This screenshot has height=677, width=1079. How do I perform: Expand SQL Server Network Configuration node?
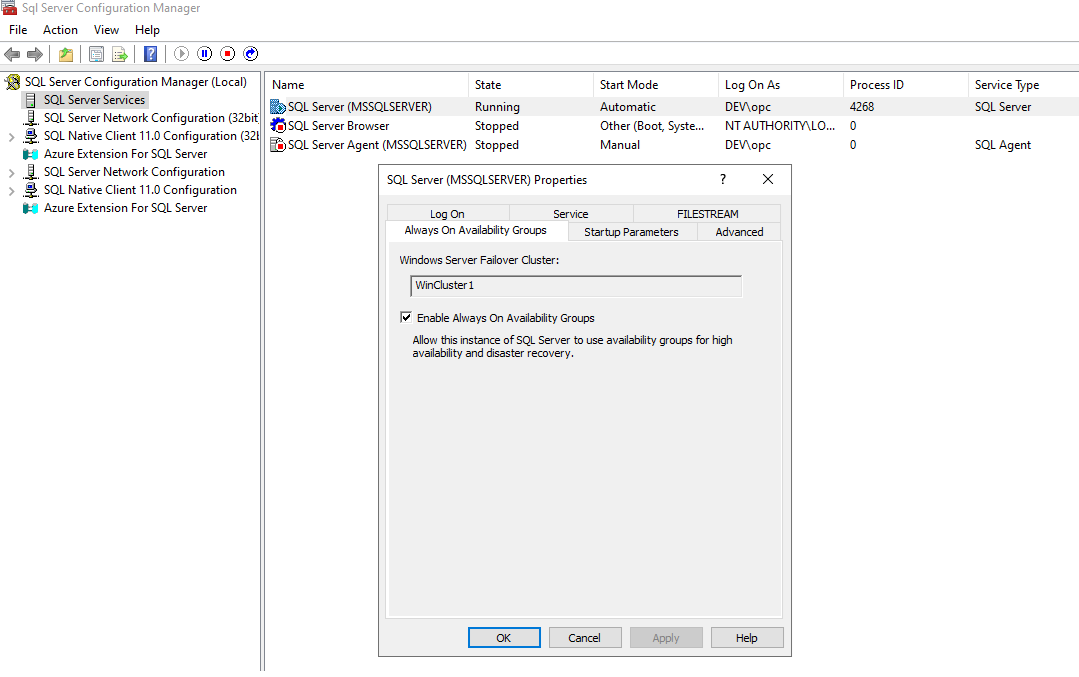point(12,173)
